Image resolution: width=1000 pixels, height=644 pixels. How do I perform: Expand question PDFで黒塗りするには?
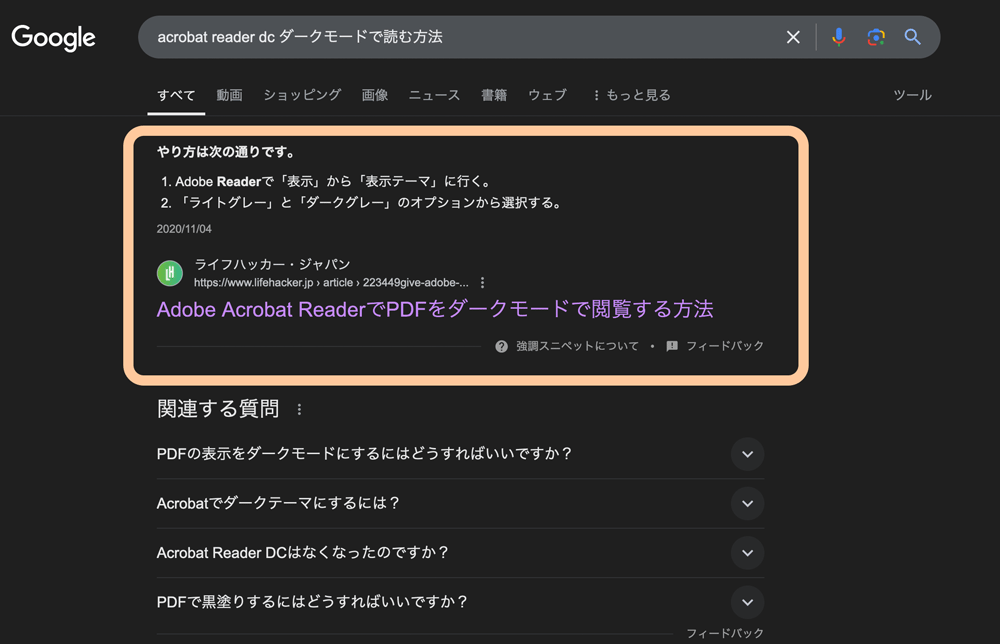[460, 602]
